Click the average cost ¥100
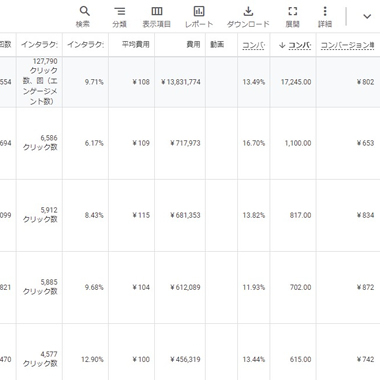Viewport: 380px width, 380px height. click(x=141, y=359)
